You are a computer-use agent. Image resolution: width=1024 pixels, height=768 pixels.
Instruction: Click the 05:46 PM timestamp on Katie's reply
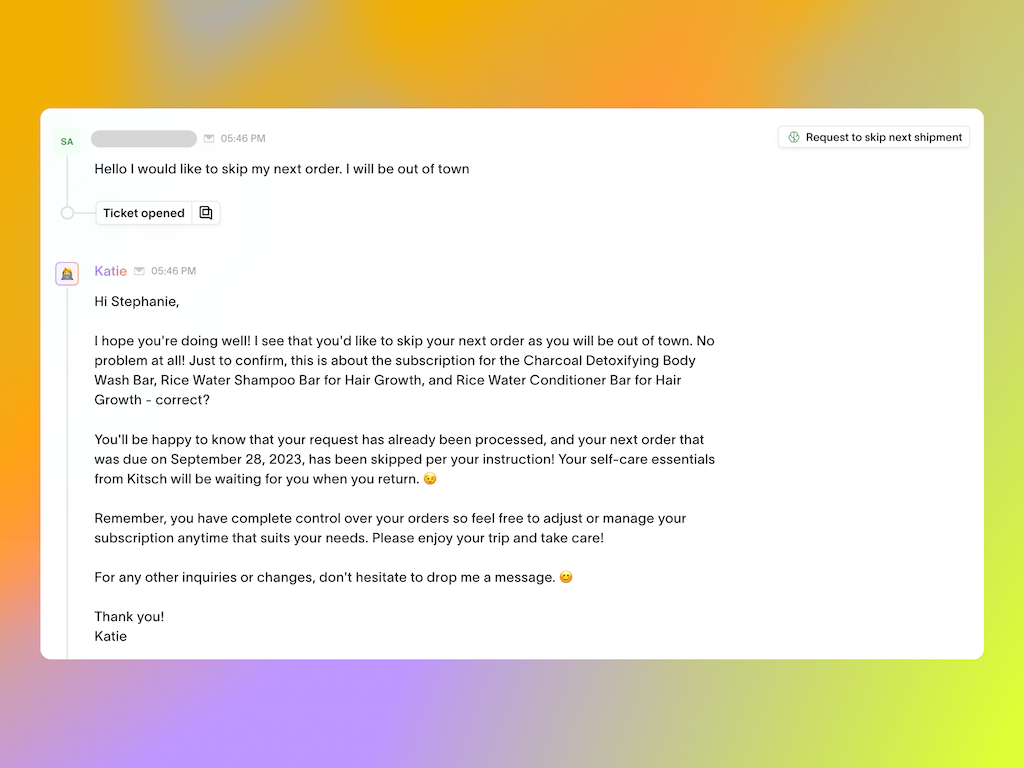click(174, 271)
